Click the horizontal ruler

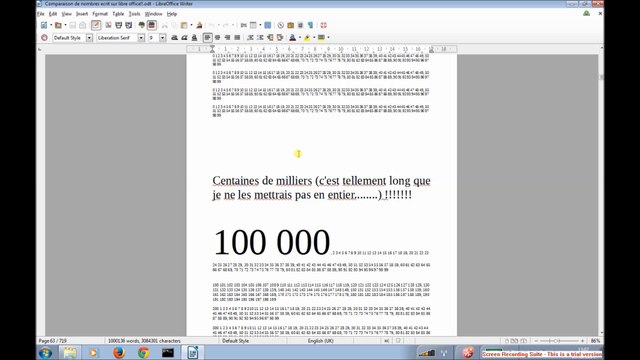322,49
